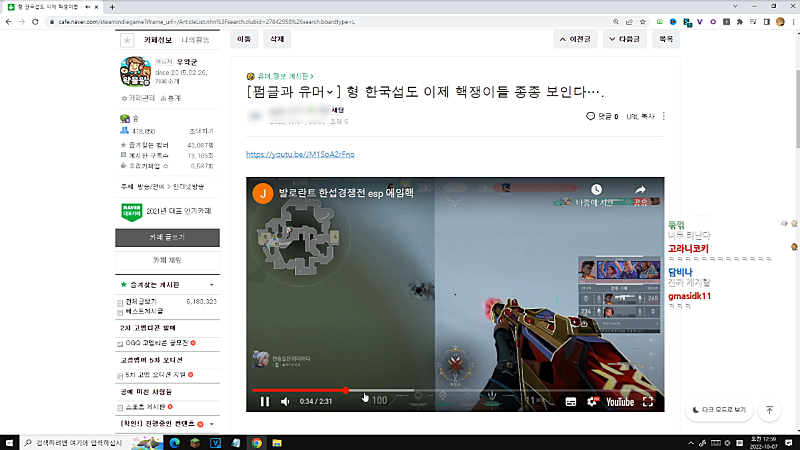Image resolution: width=800 pixels, height=450 pixels.
Task: Click the 초대하기 invite link
Action: coord(201,131)
